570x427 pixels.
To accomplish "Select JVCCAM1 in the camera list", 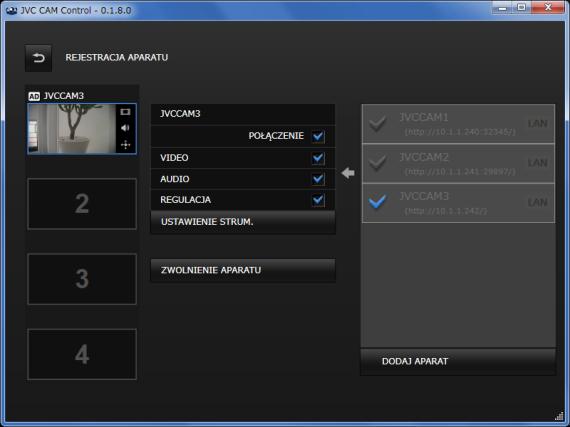I will (x=458, y=124).
